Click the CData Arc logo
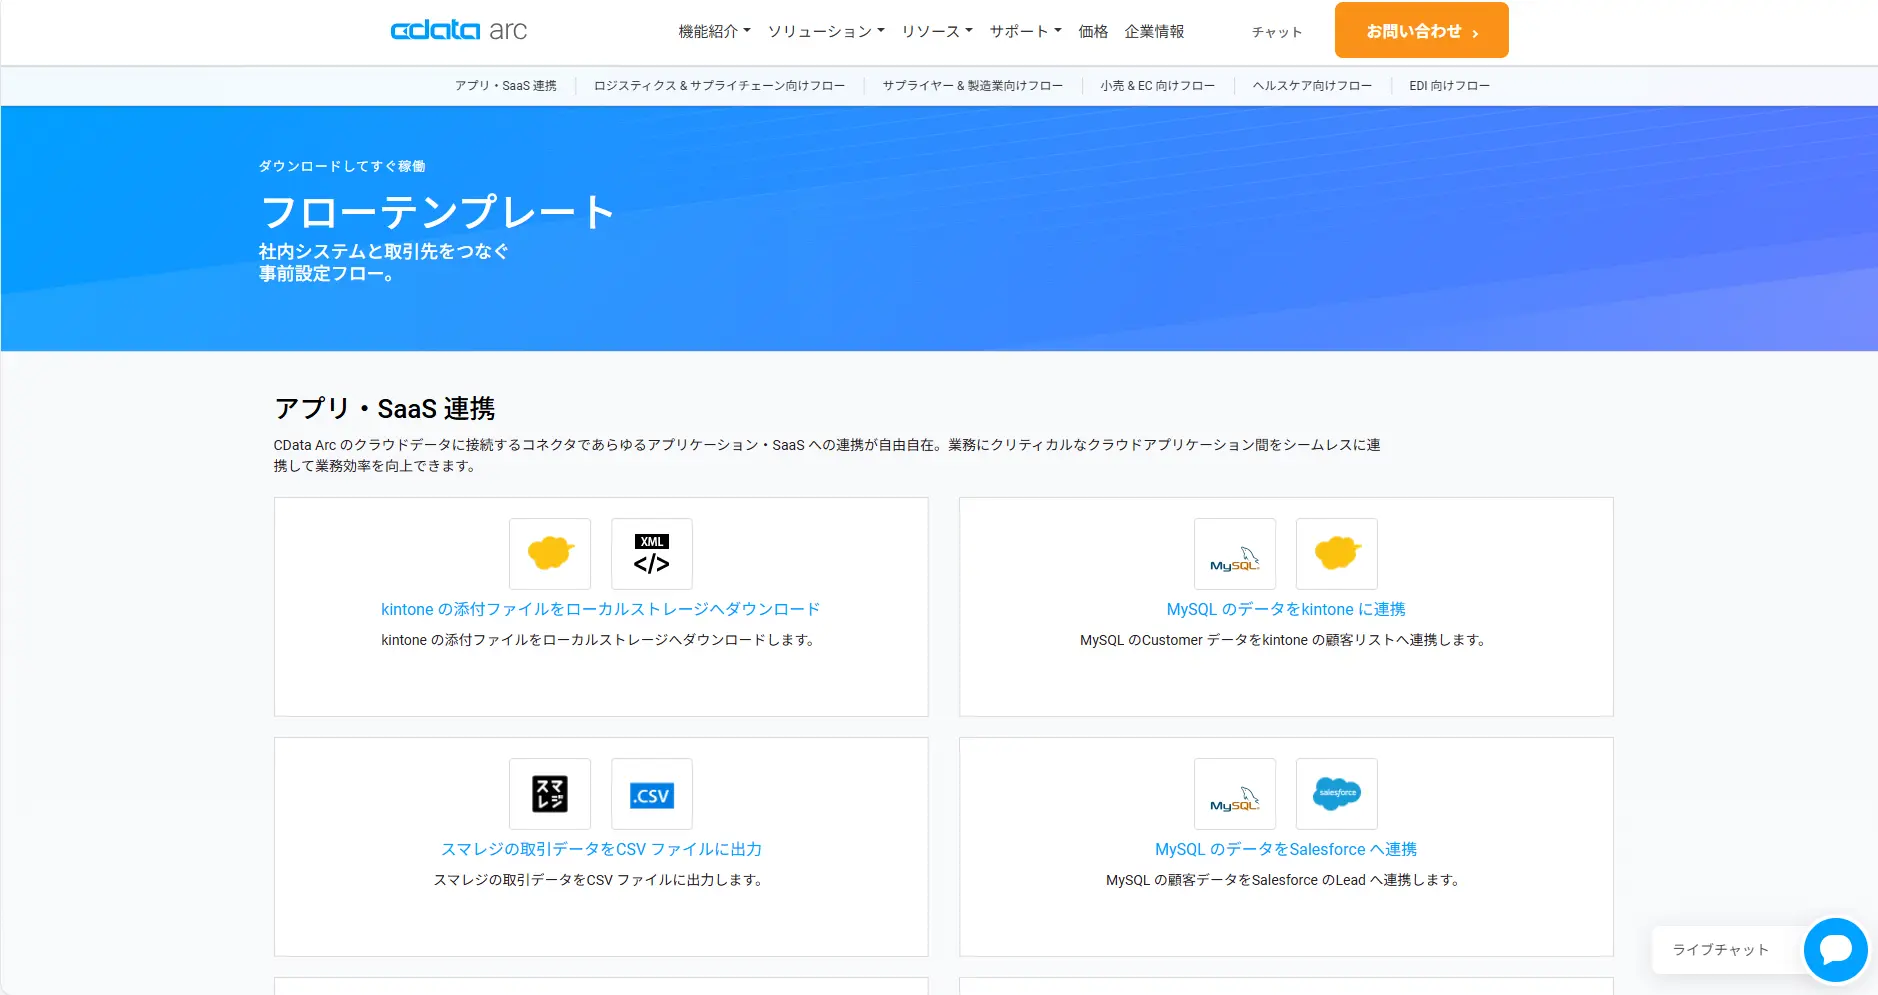Screen dimensions: 1878x995 click(459, 29)
